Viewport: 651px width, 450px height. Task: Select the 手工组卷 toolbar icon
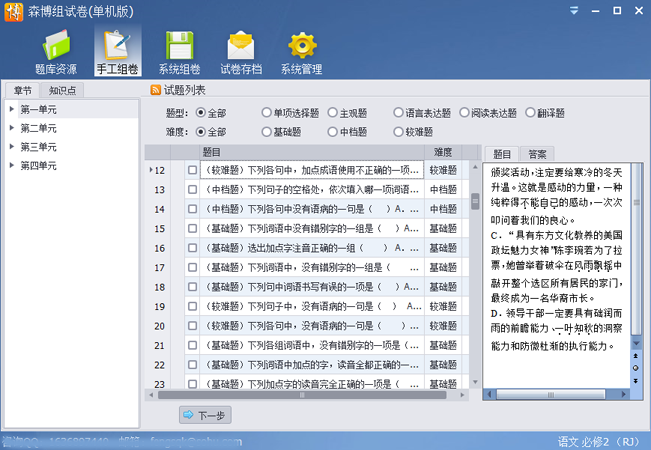pos(118,47)
